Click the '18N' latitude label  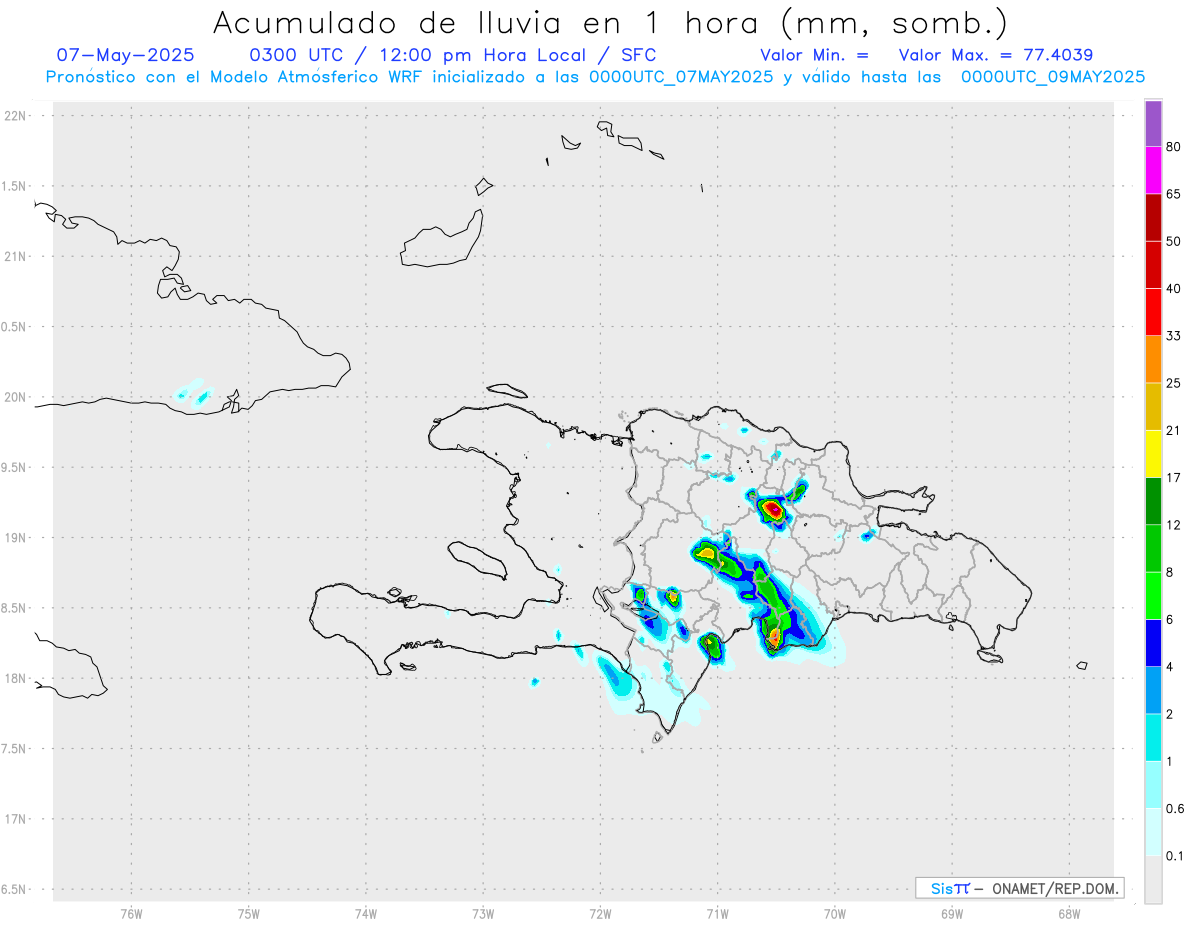coord(15,679)
